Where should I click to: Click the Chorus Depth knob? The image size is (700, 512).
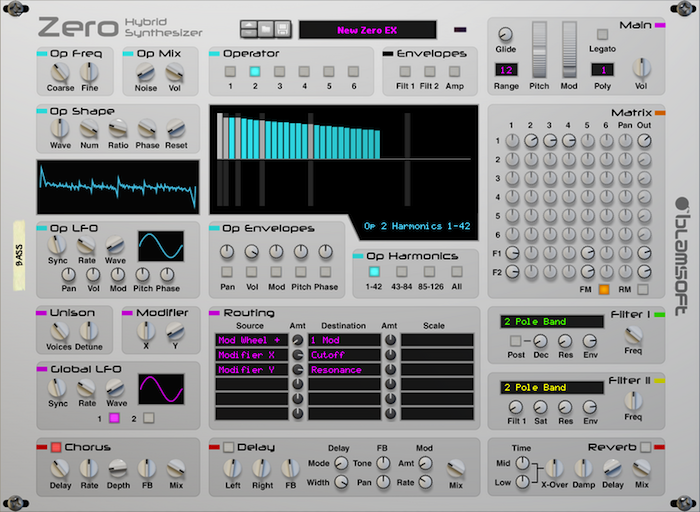tap(118, 469)
